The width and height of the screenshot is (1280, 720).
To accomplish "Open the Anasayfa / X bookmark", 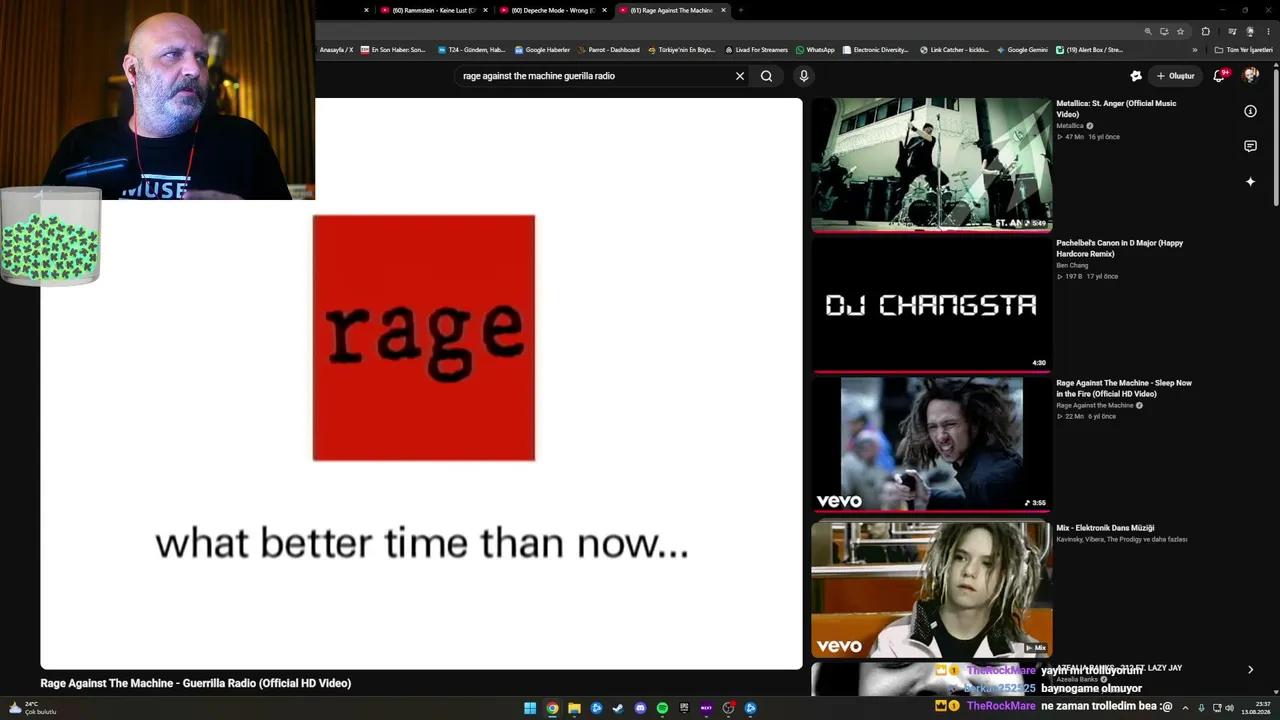I will pos(336,50).
